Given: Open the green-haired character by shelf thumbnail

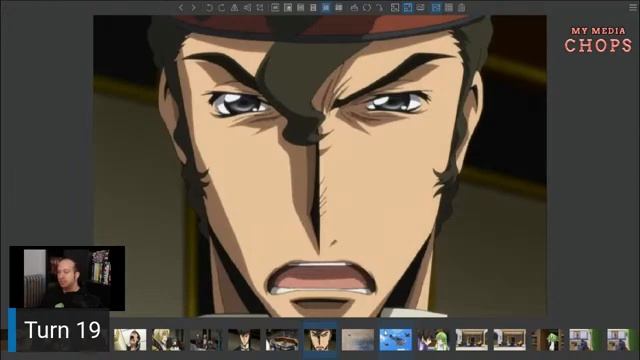Looking at the screenshot, I should [547, 340].
